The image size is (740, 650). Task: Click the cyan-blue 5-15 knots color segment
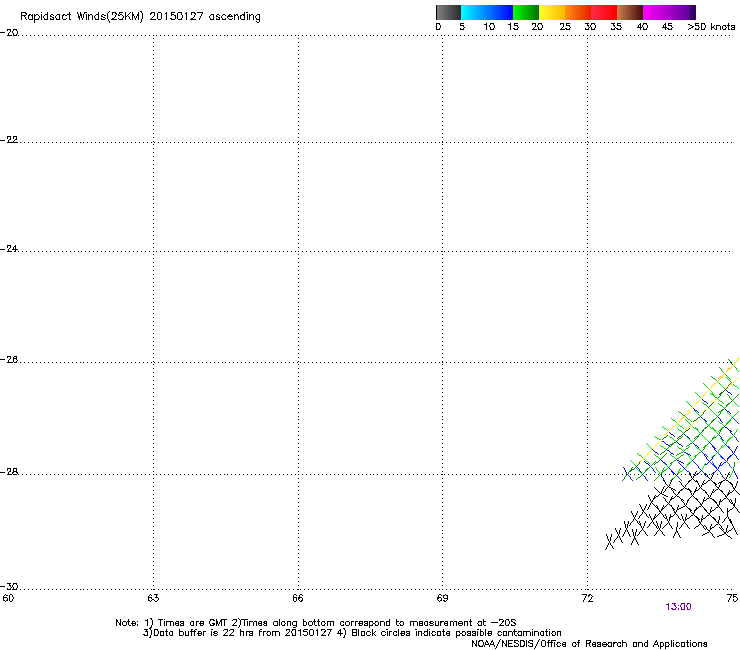pos(487,12)
